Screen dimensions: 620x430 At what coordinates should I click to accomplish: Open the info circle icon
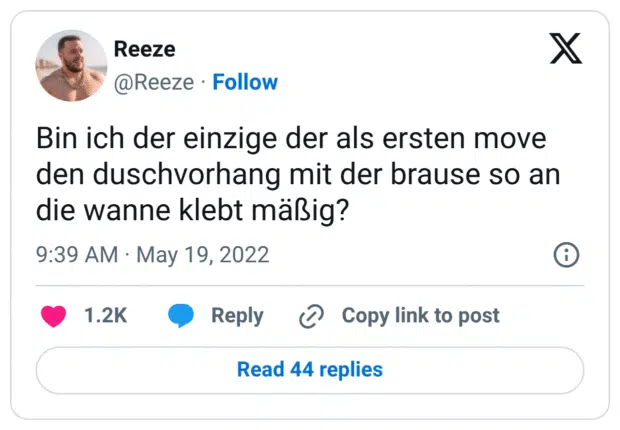pos(566,255)
